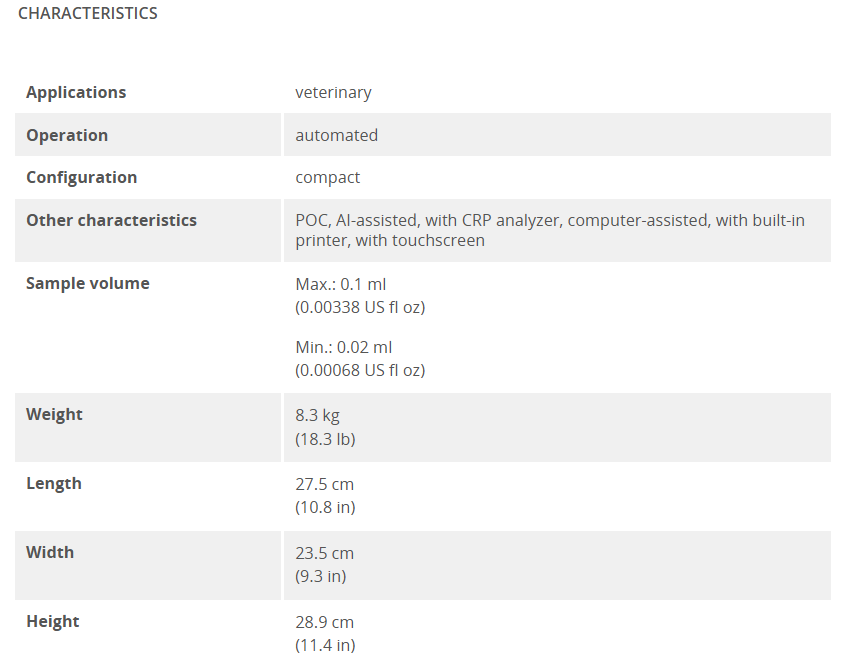Viewport: 846px width, 660px height.
Task: Click the 23.5 cm width value
Action: coord(324,554)
